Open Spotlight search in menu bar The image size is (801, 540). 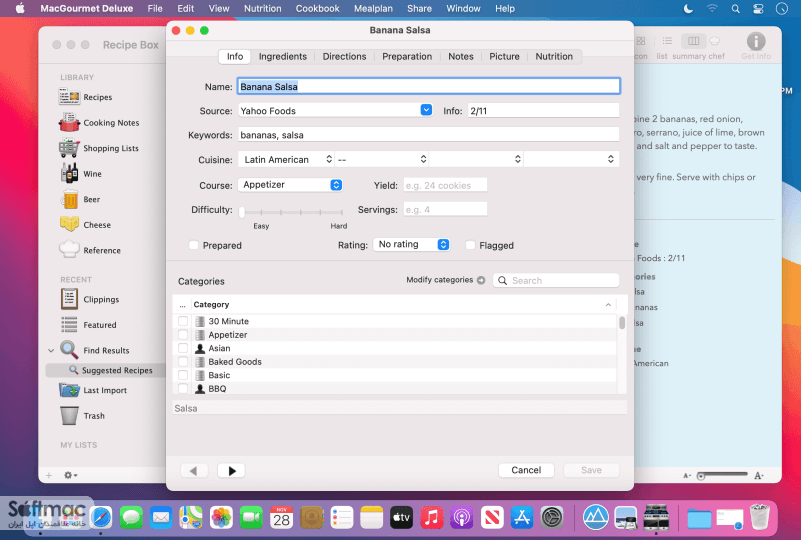tap(736, 9)
